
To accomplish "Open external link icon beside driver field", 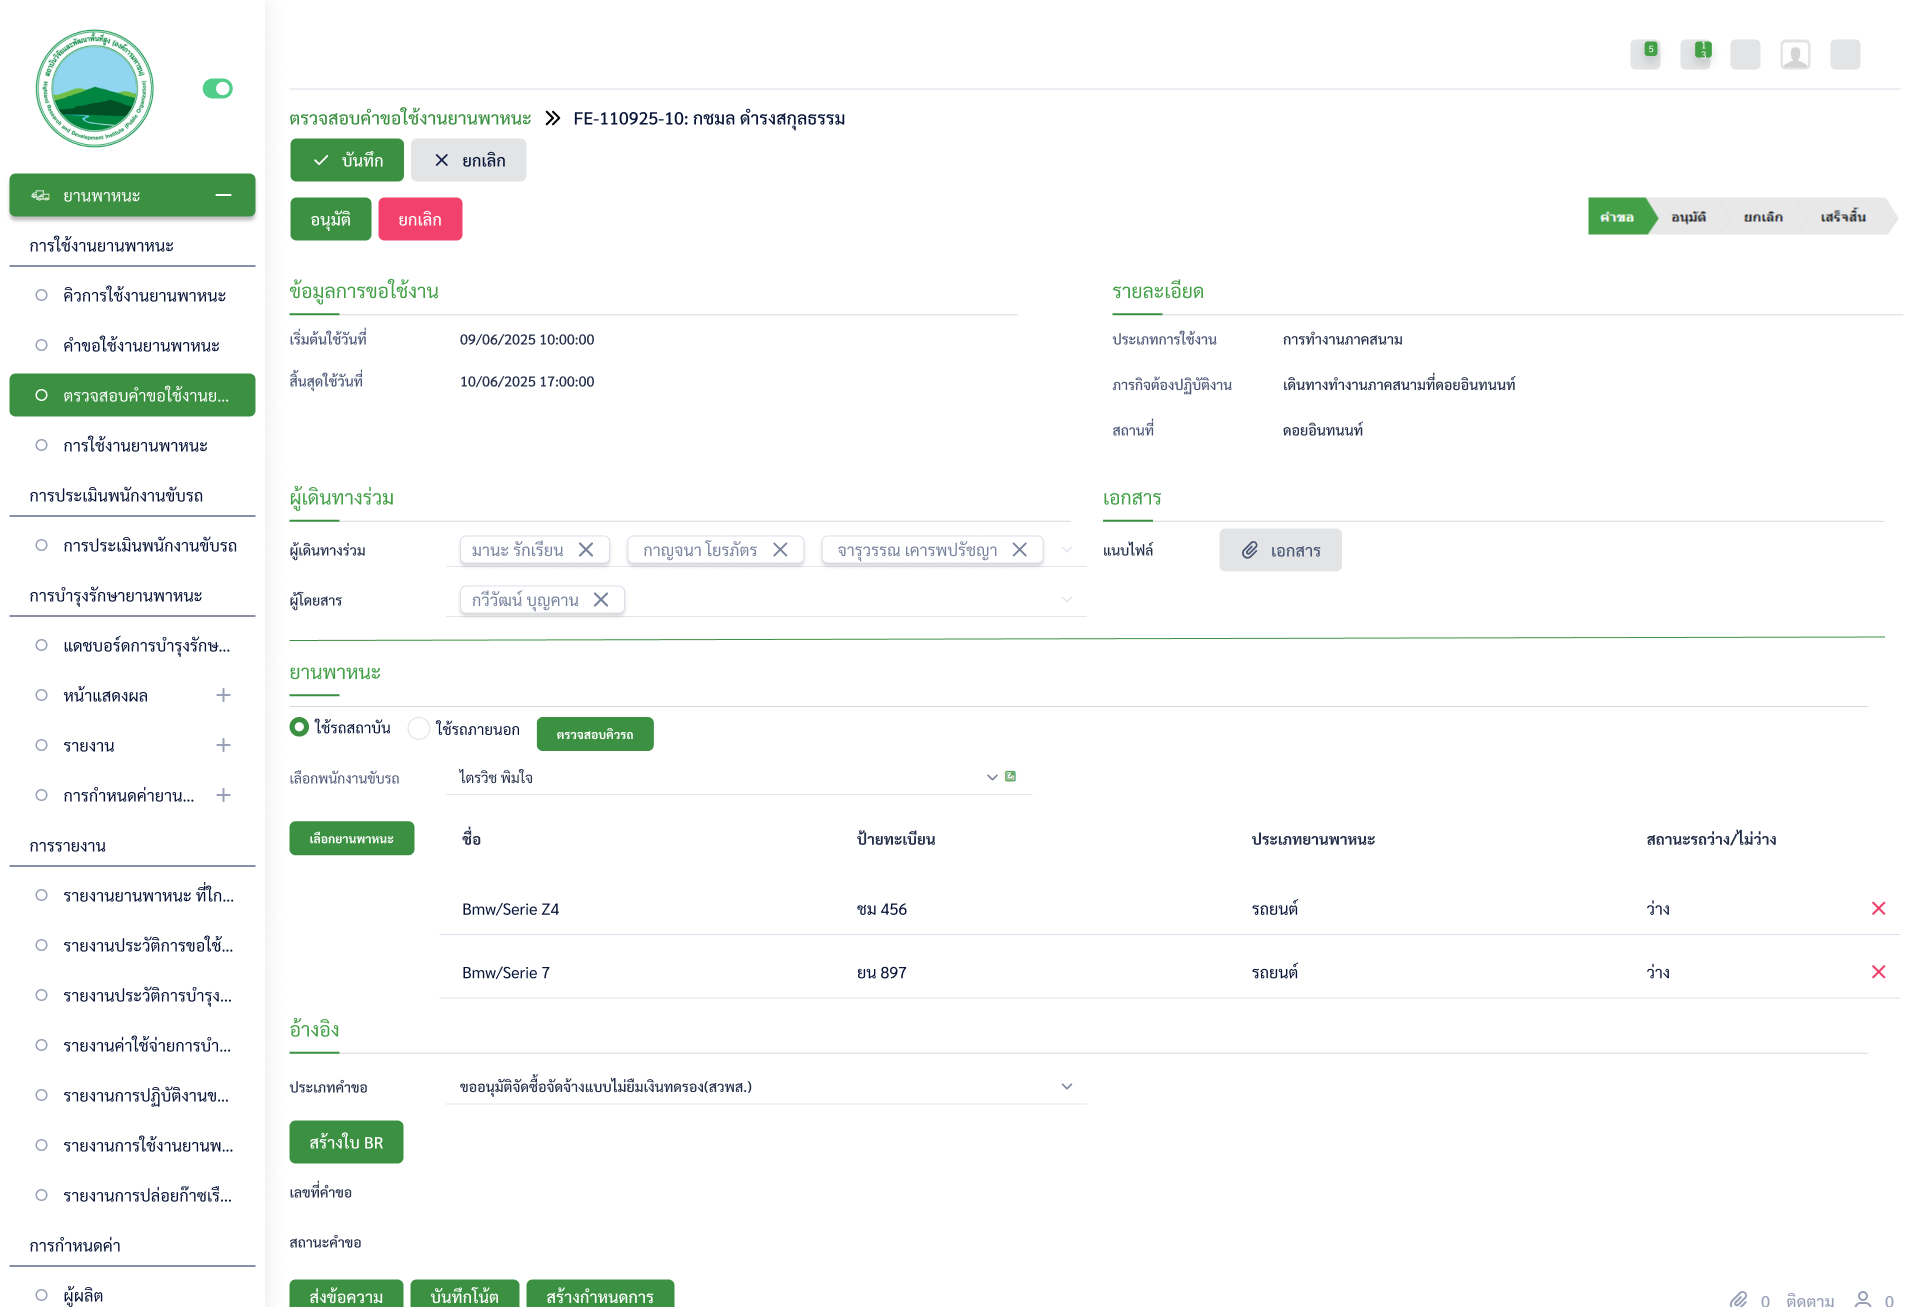I will pyautogui.click(x=1011, y=777).
